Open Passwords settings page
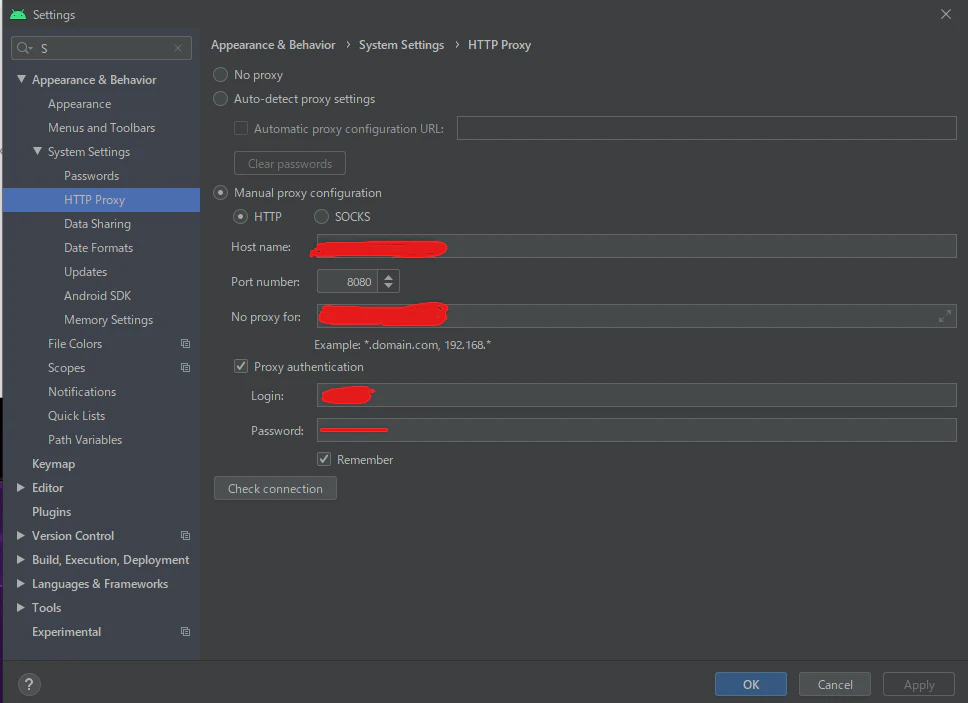968x703 pixels. click(91, 176)
